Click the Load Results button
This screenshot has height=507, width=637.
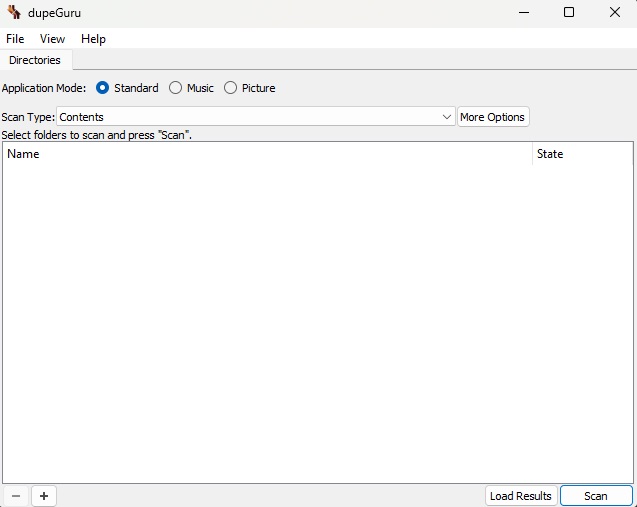(520, 496)
